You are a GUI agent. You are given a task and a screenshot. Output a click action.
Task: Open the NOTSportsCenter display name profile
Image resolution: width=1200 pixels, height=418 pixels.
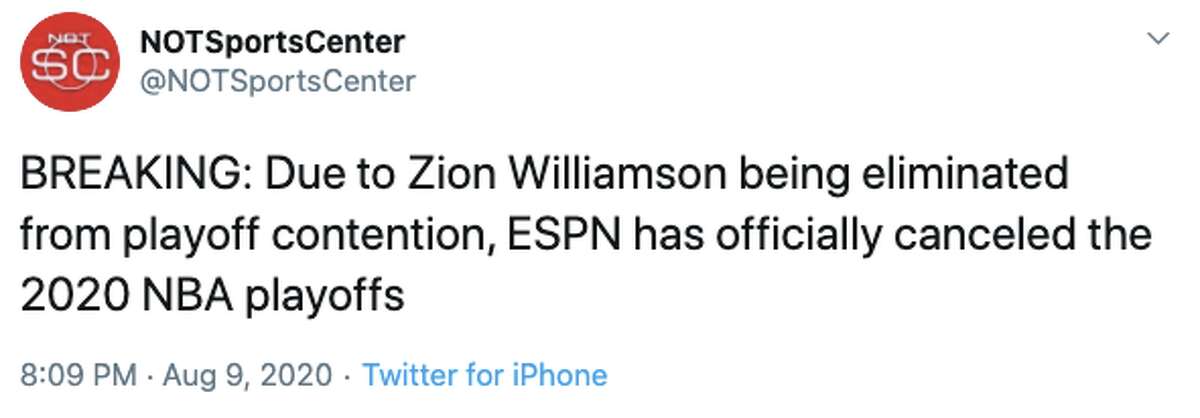(272, 43)
